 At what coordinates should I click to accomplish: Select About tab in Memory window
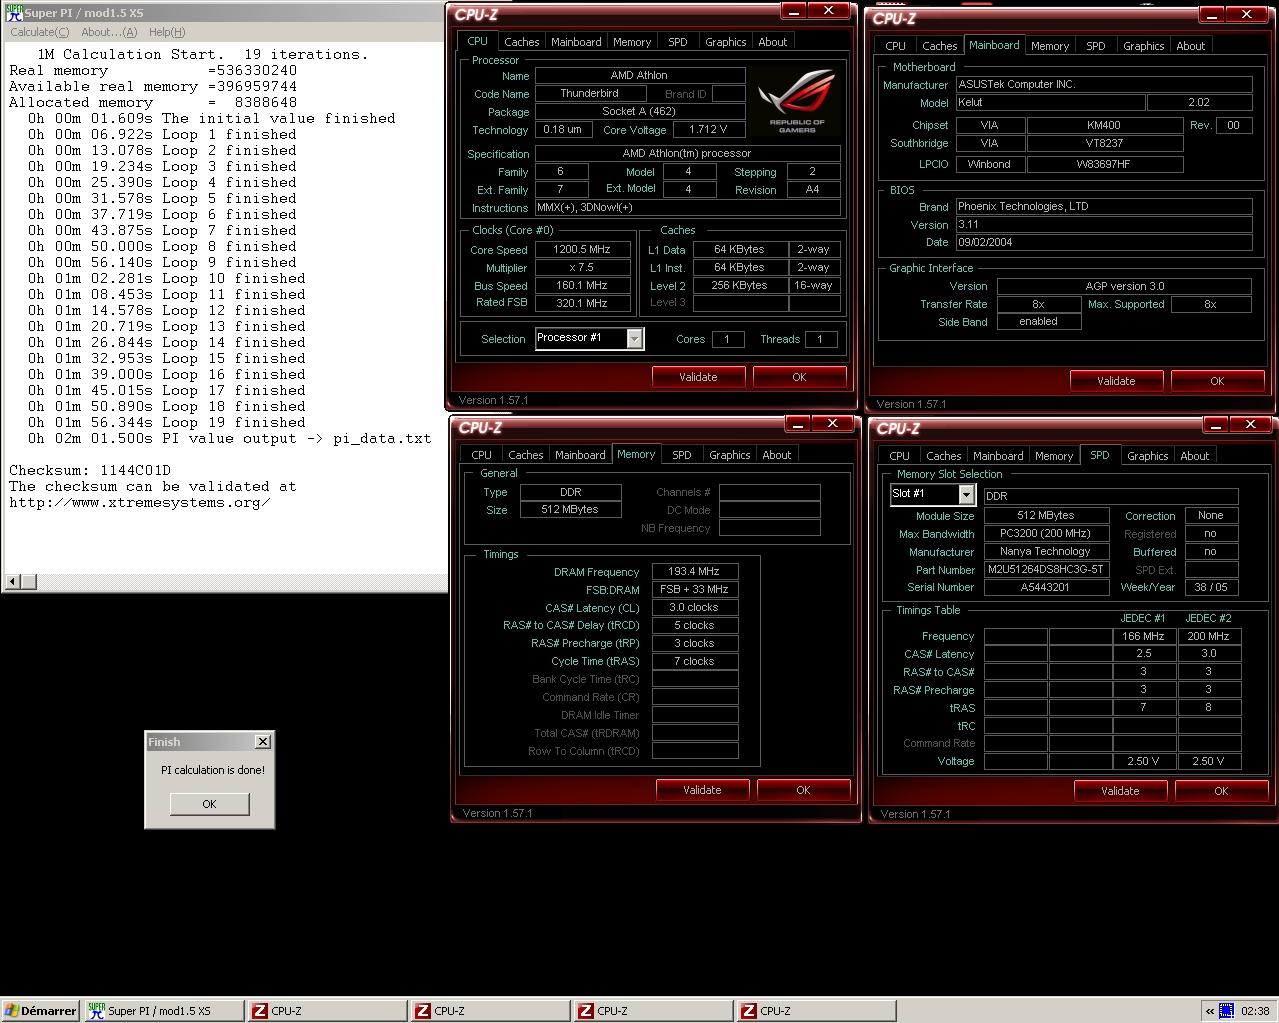tap(776, 455)
